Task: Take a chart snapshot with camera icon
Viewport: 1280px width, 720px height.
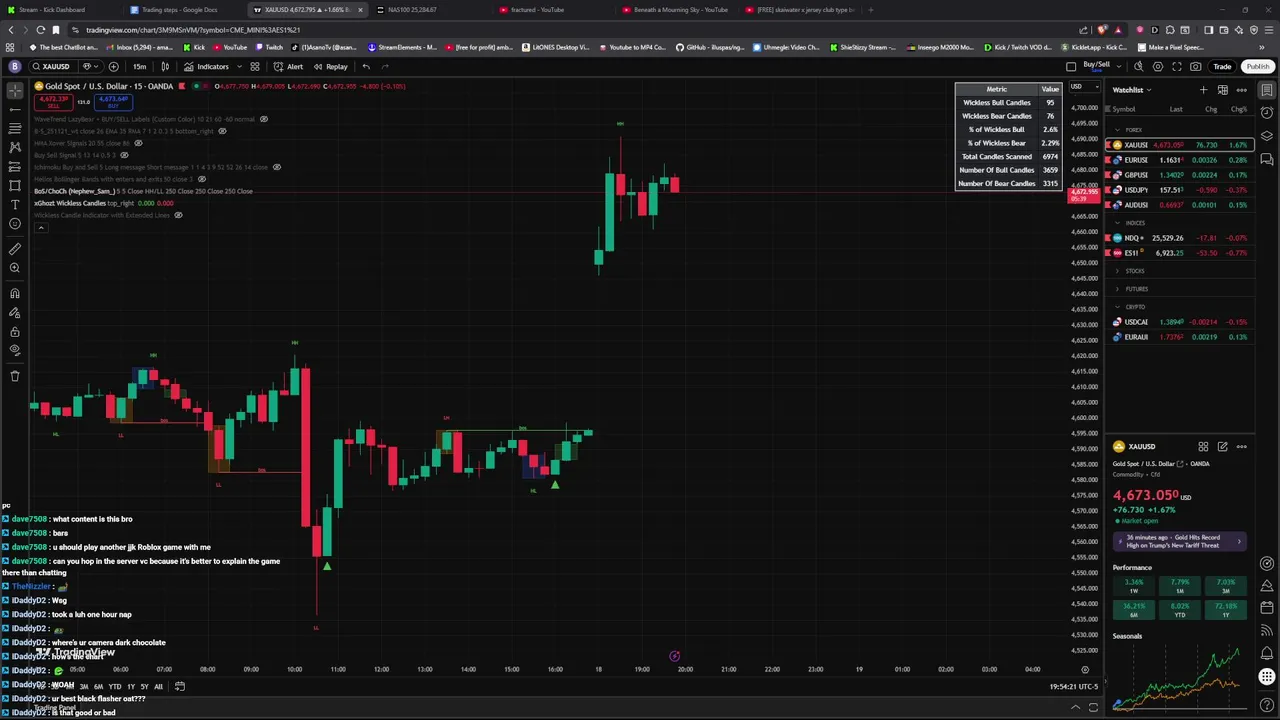Action: click(1196, 67)
